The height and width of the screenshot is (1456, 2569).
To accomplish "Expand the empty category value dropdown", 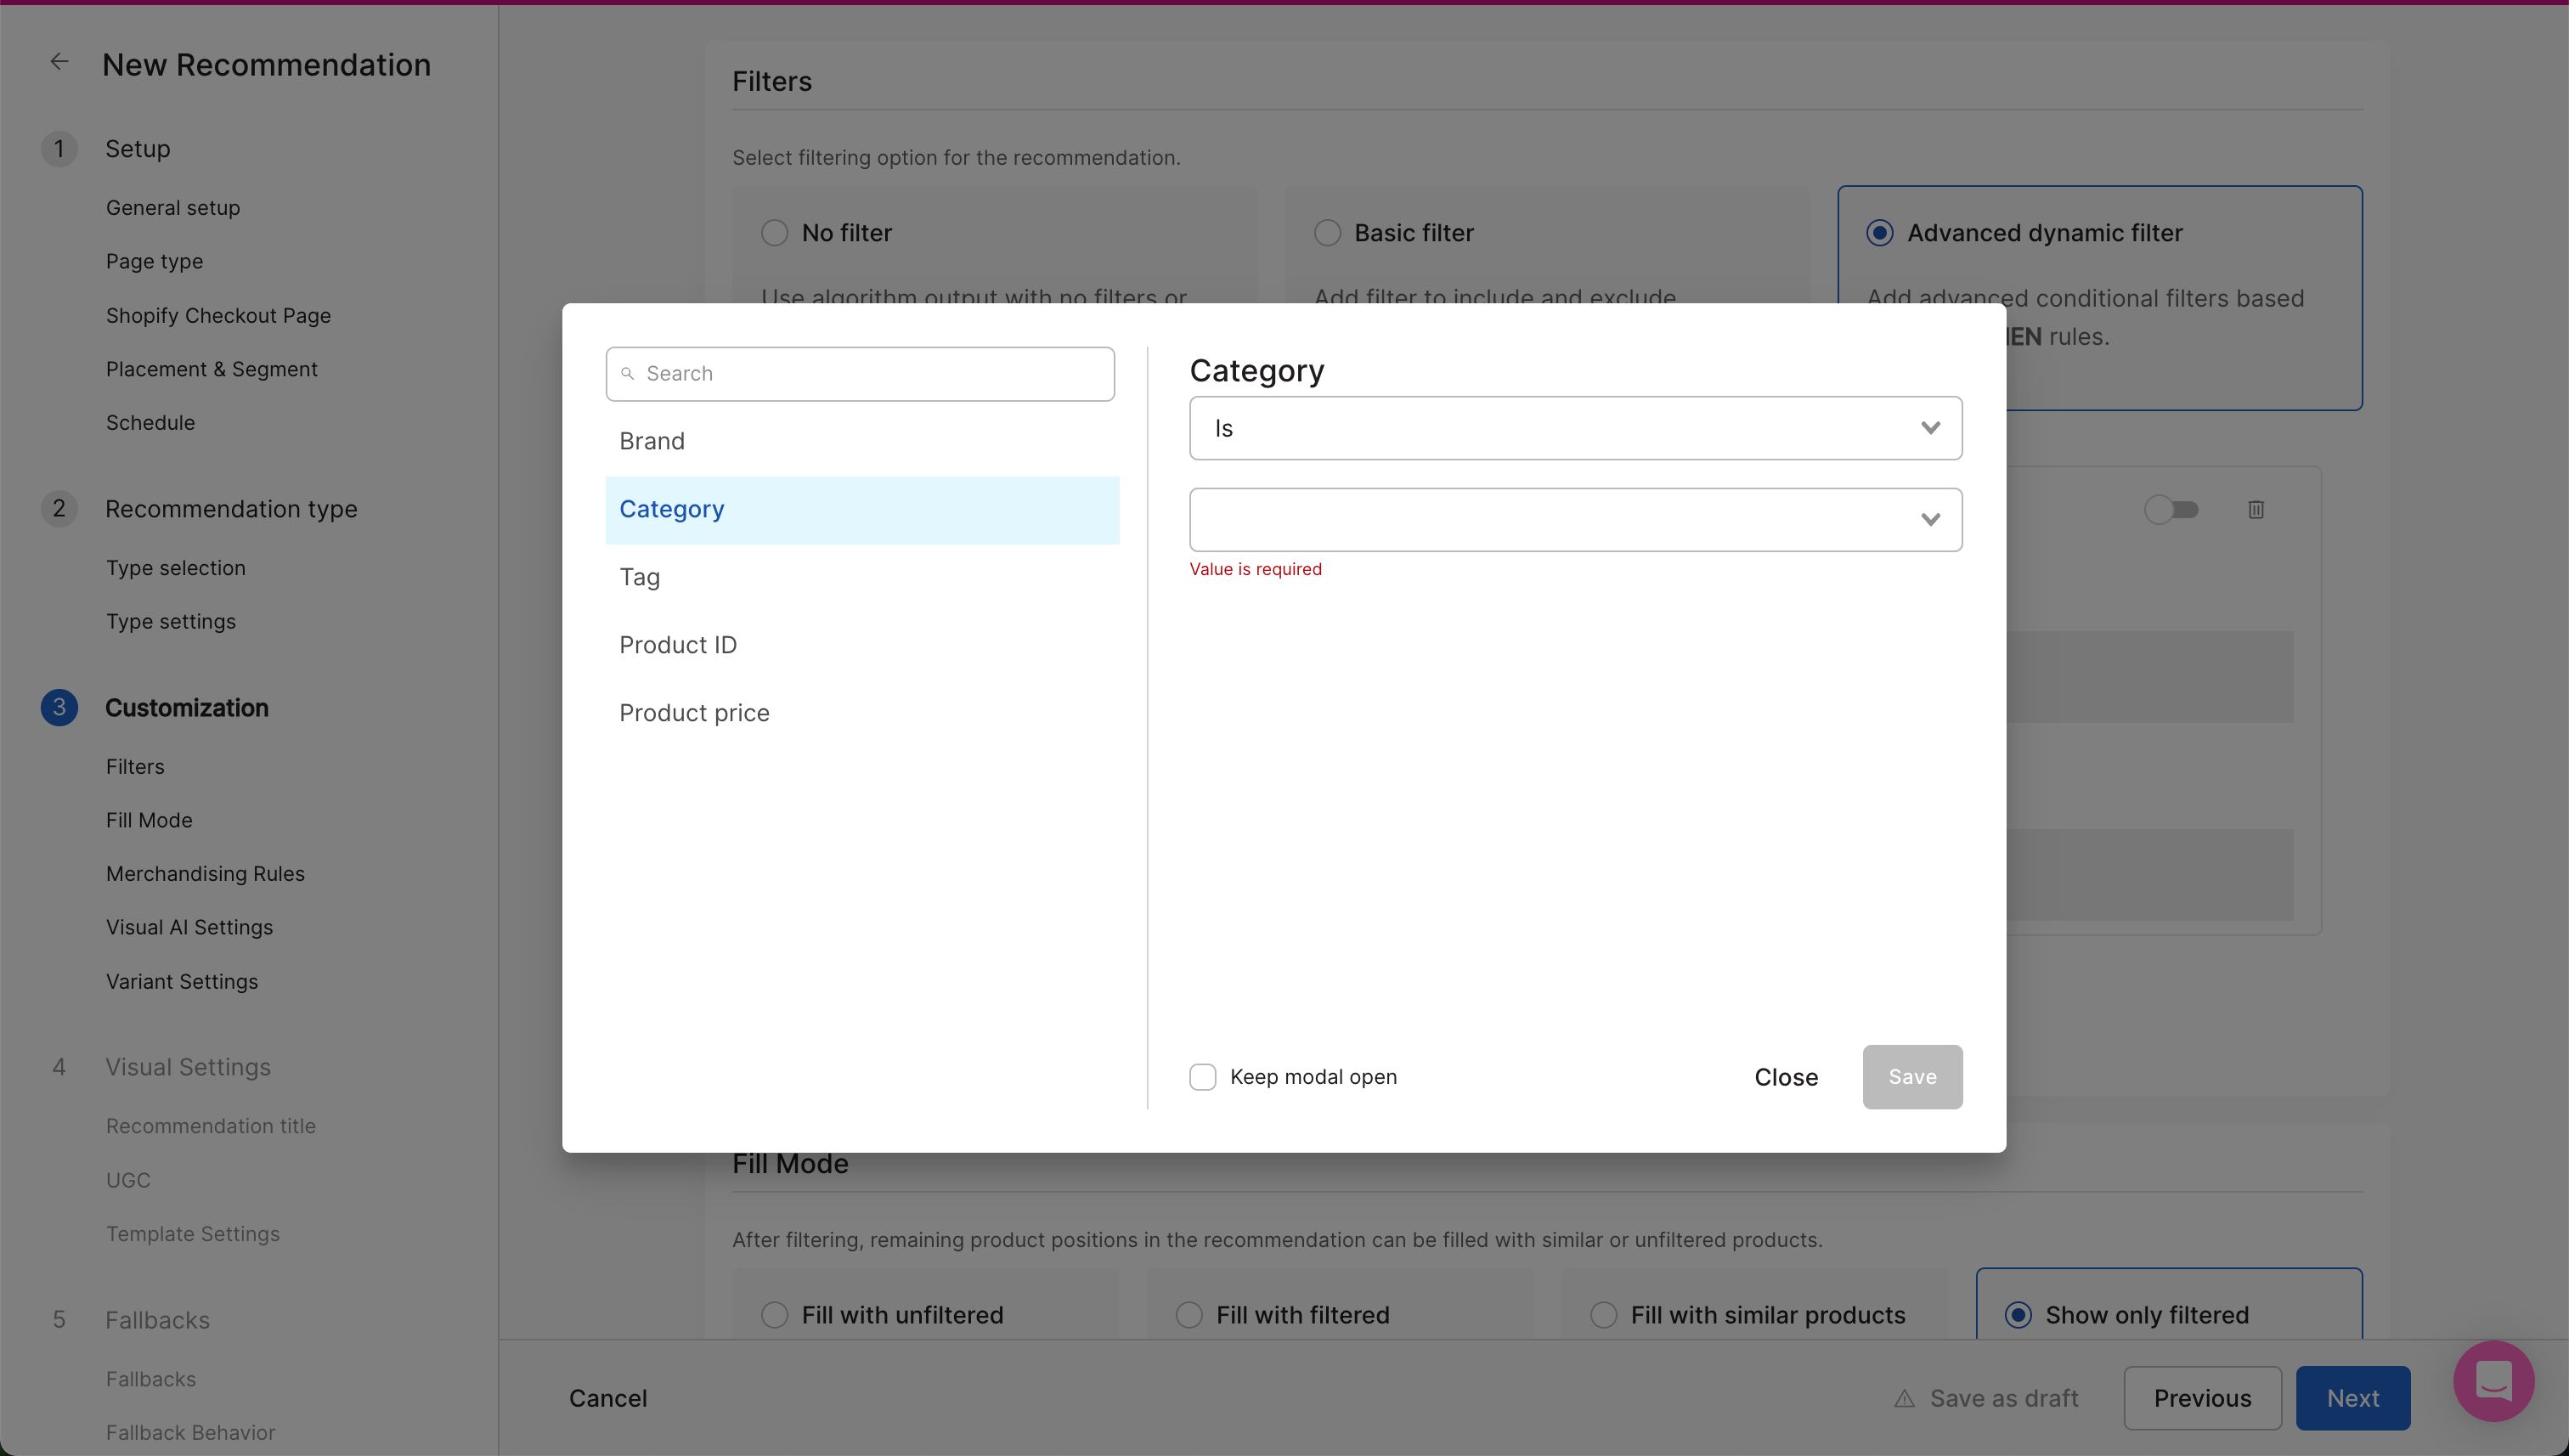I will tap(1575, 520).
